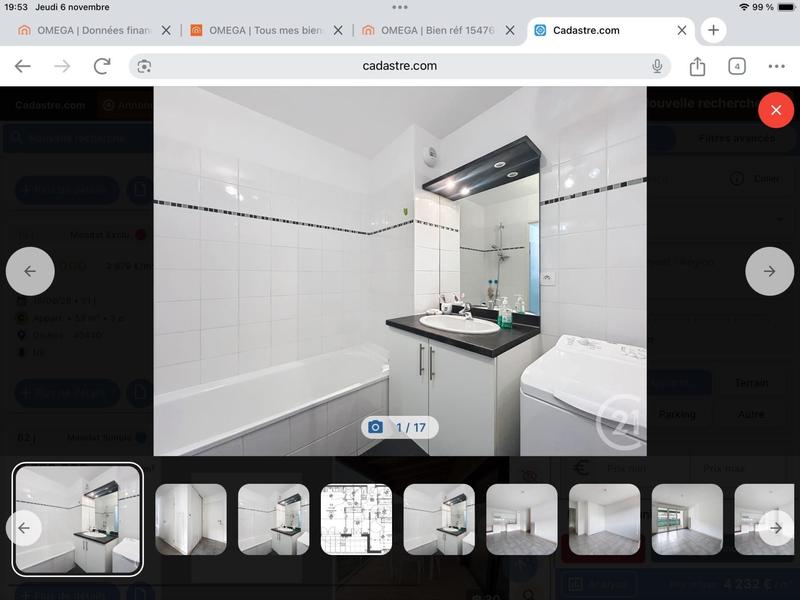
Task: Open the Safari share sheet icon
Action: tap(697, 66)
